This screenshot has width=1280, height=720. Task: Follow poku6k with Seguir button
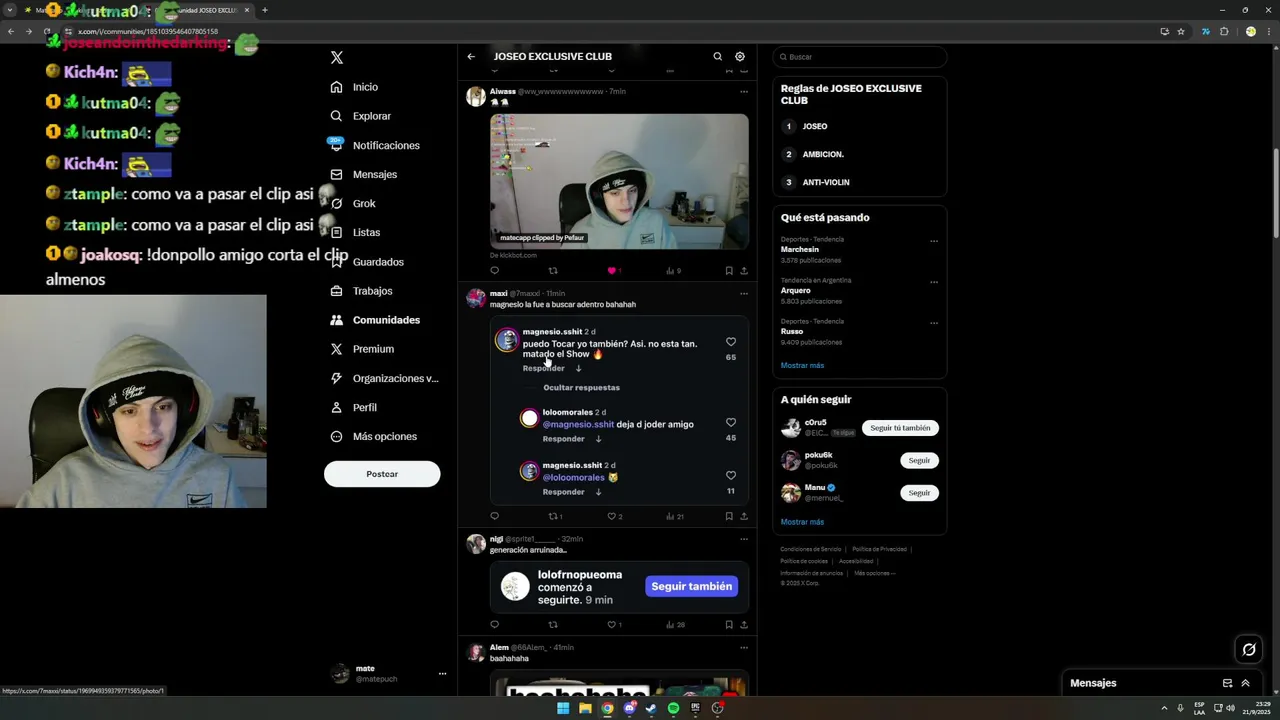click(919, 461)
